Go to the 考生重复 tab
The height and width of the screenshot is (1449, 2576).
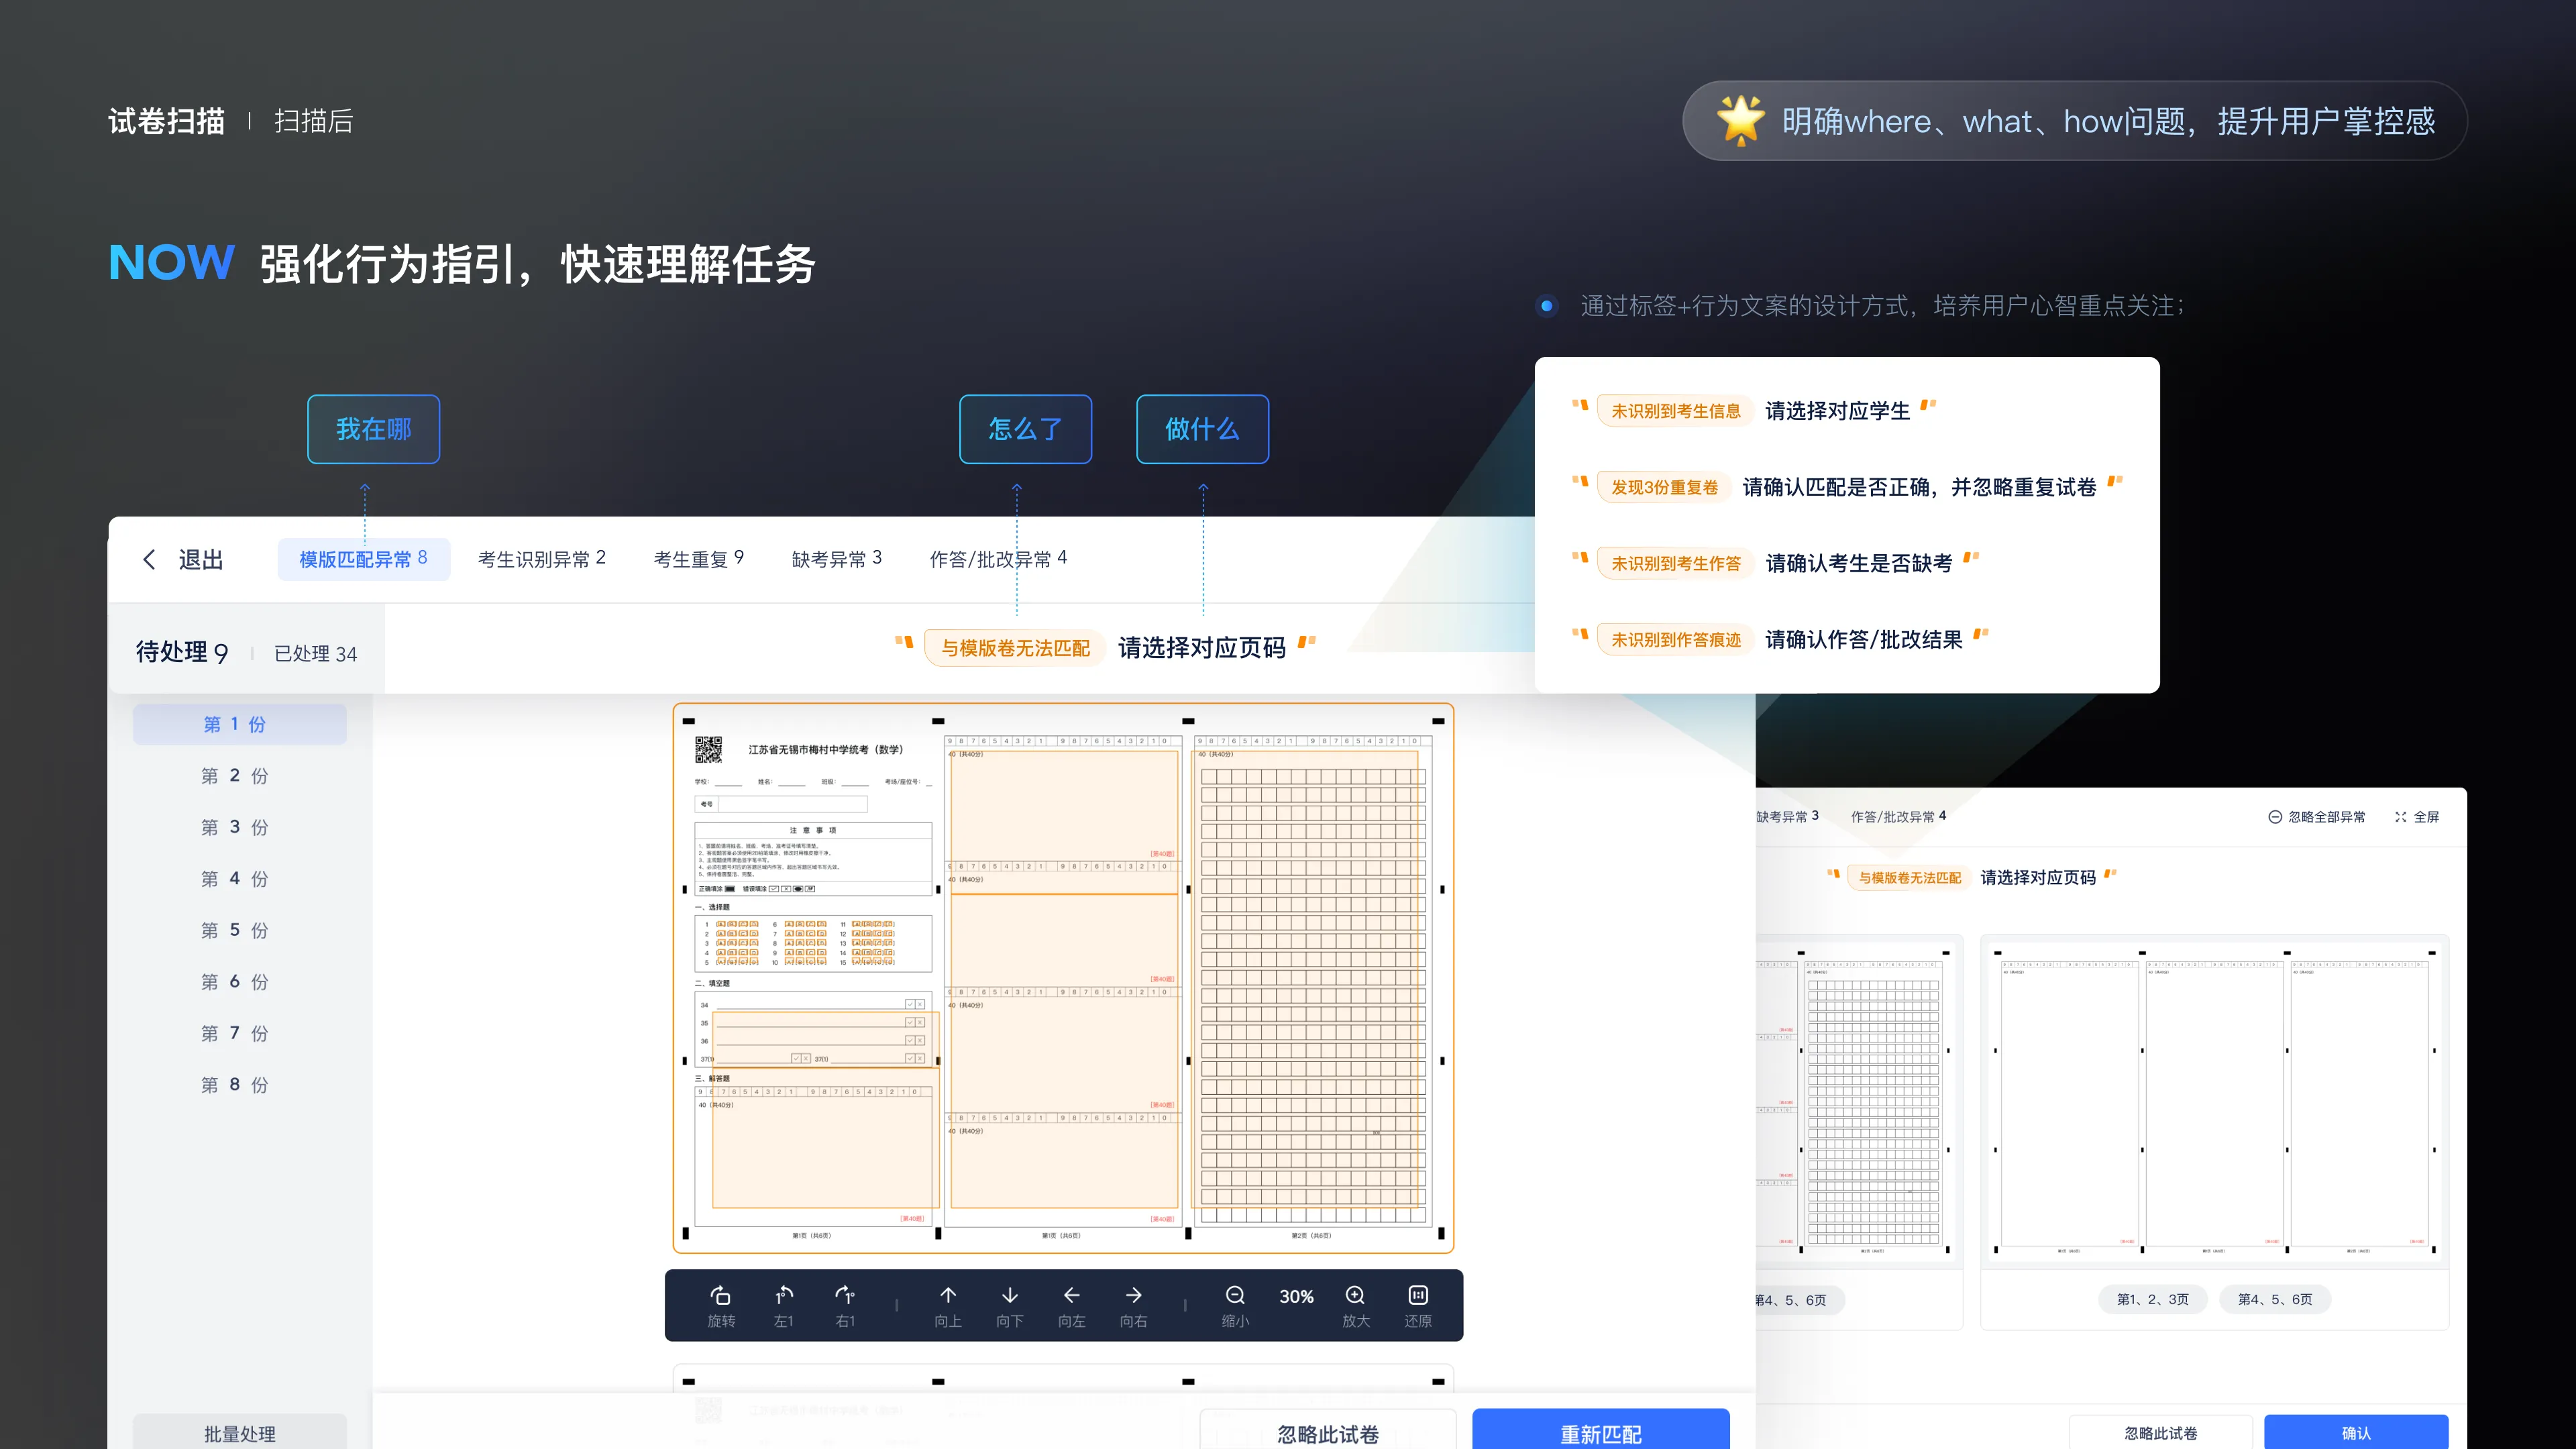698,559
